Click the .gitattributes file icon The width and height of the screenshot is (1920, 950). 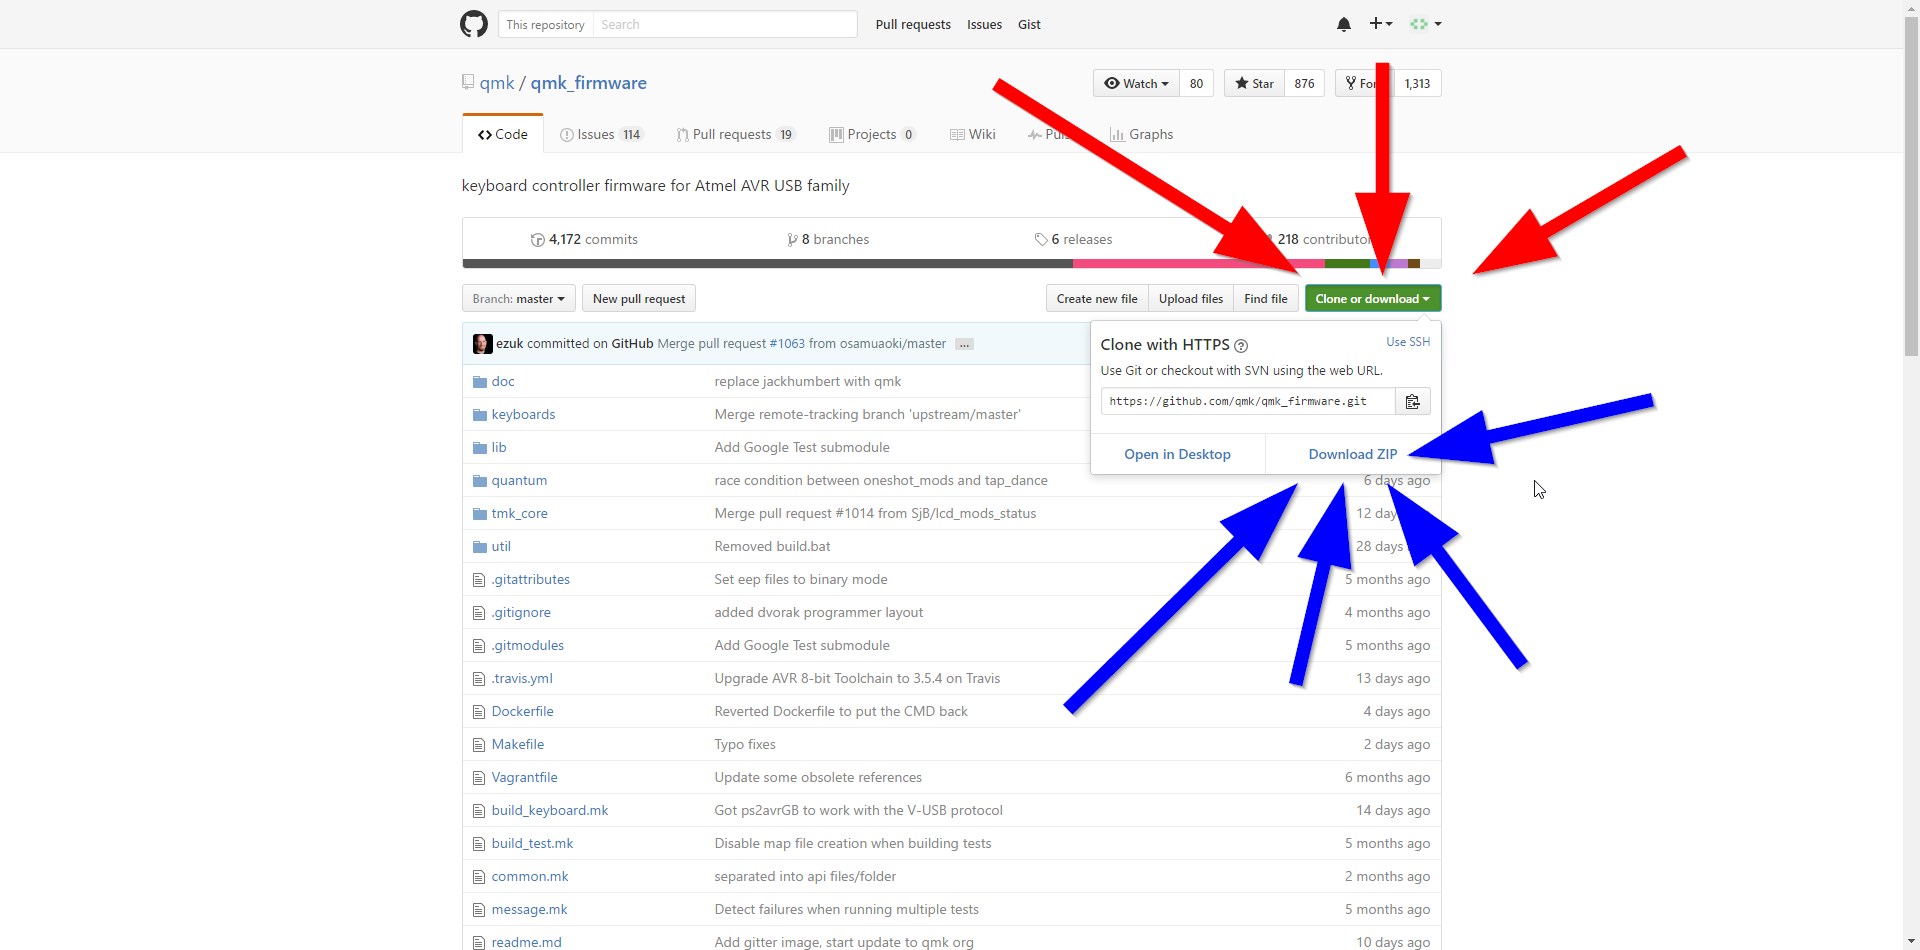(479, 580)
